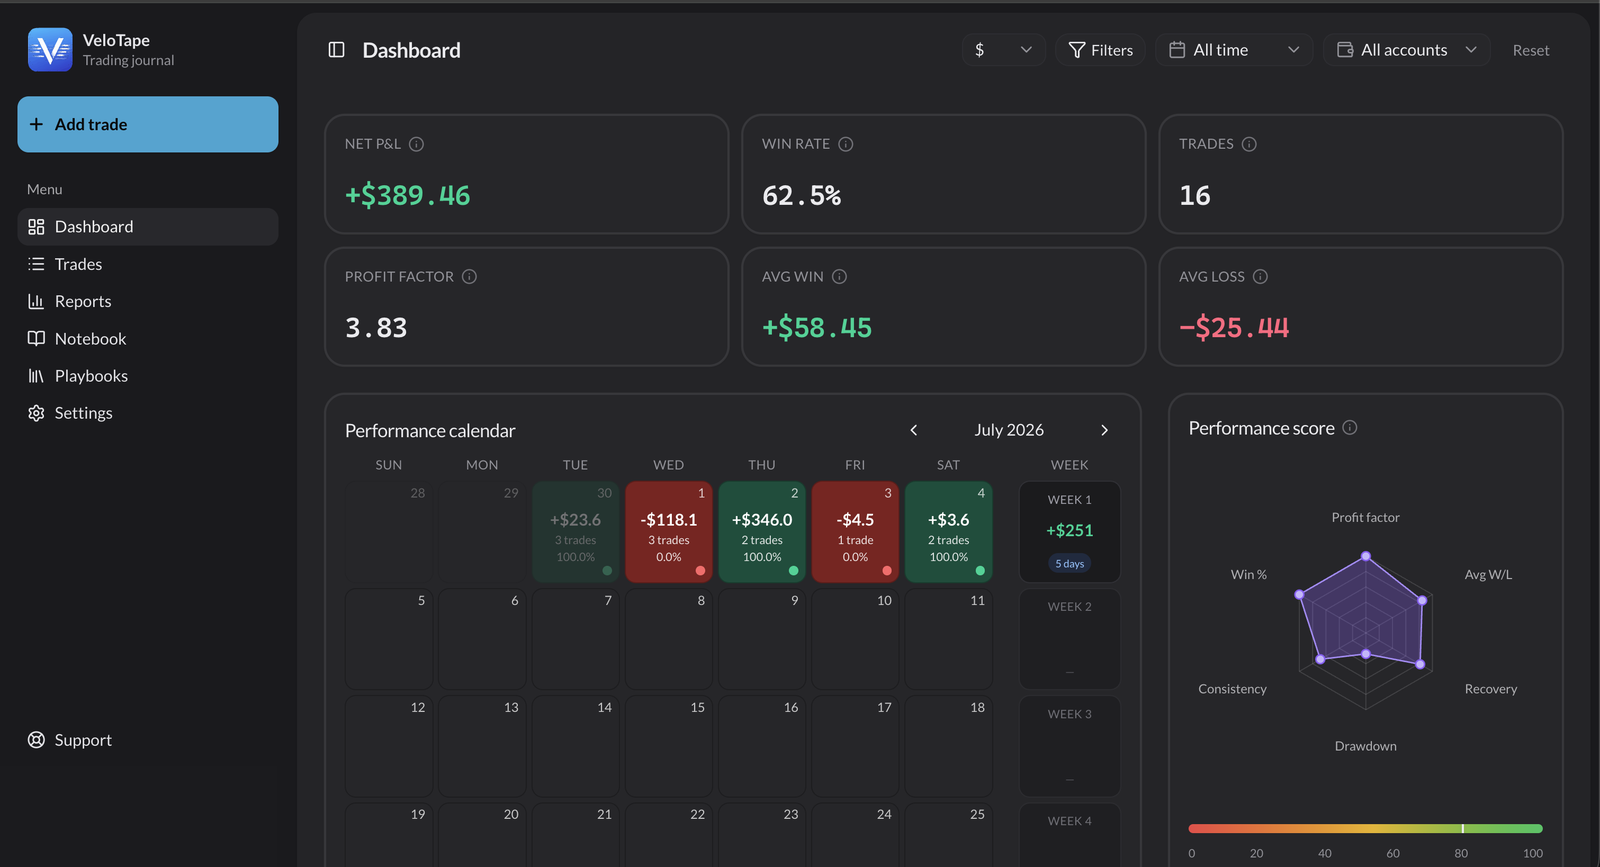
Task: Click the info icon beside AVG LOSS
Action: pyautogui.click(x=1261, y=277)
